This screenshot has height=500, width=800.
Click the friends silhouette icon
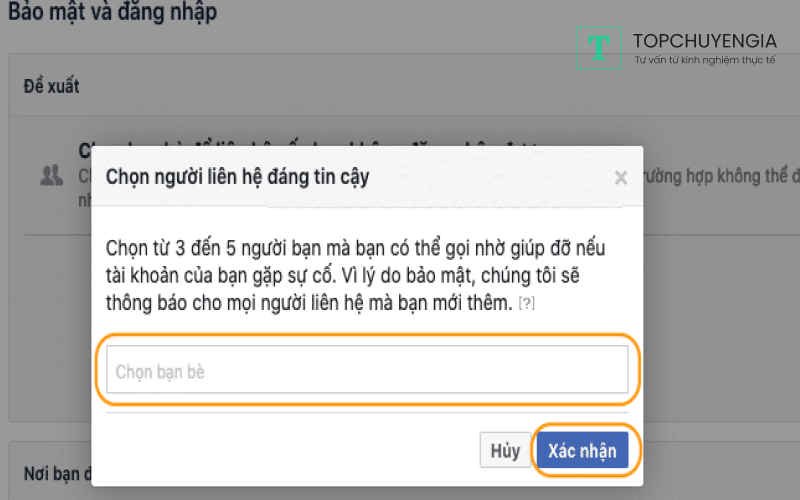[x=52, y=175]
